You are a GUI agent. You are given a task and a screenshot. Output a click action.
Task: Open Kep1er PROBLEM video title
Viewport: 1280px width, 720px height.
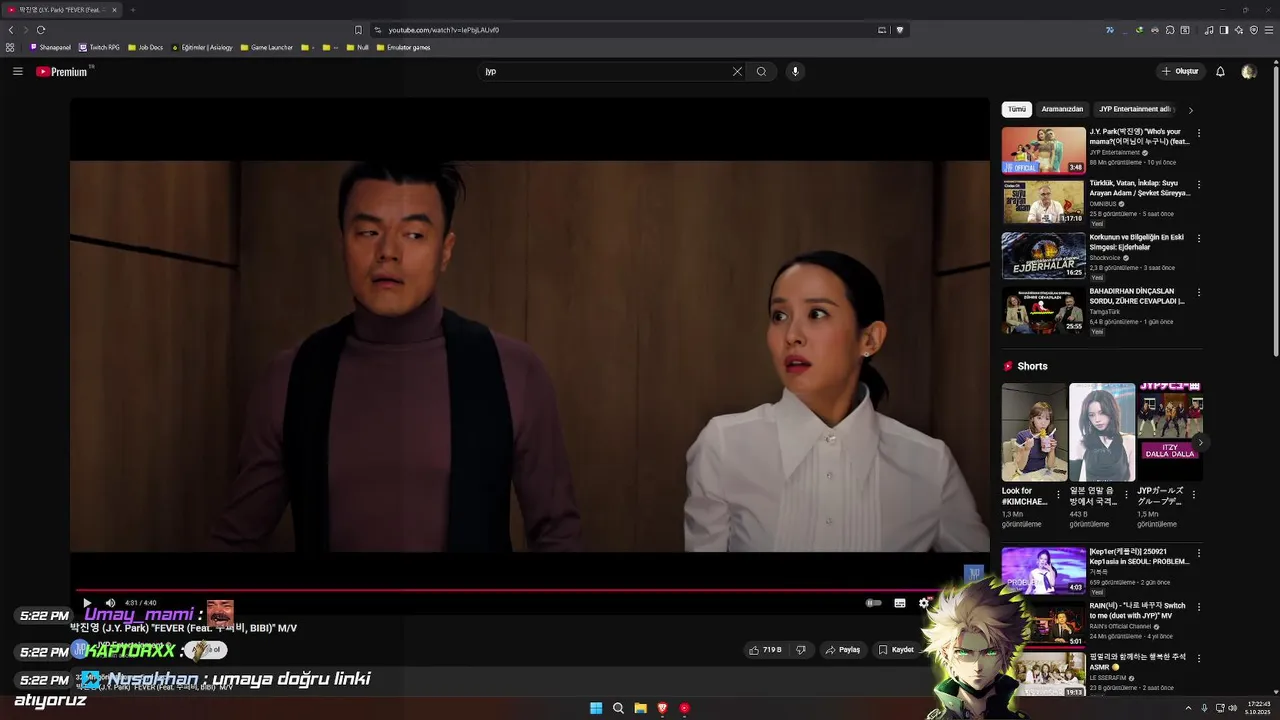1139,556
